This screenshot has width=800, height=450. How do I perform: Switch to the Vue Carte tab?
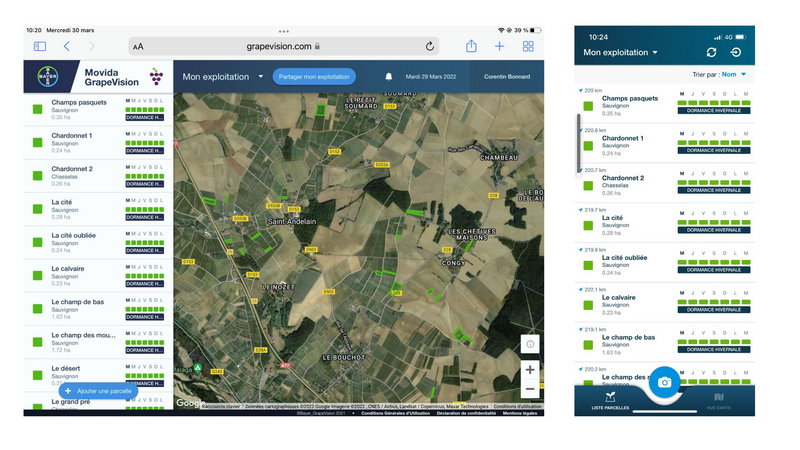718,400
